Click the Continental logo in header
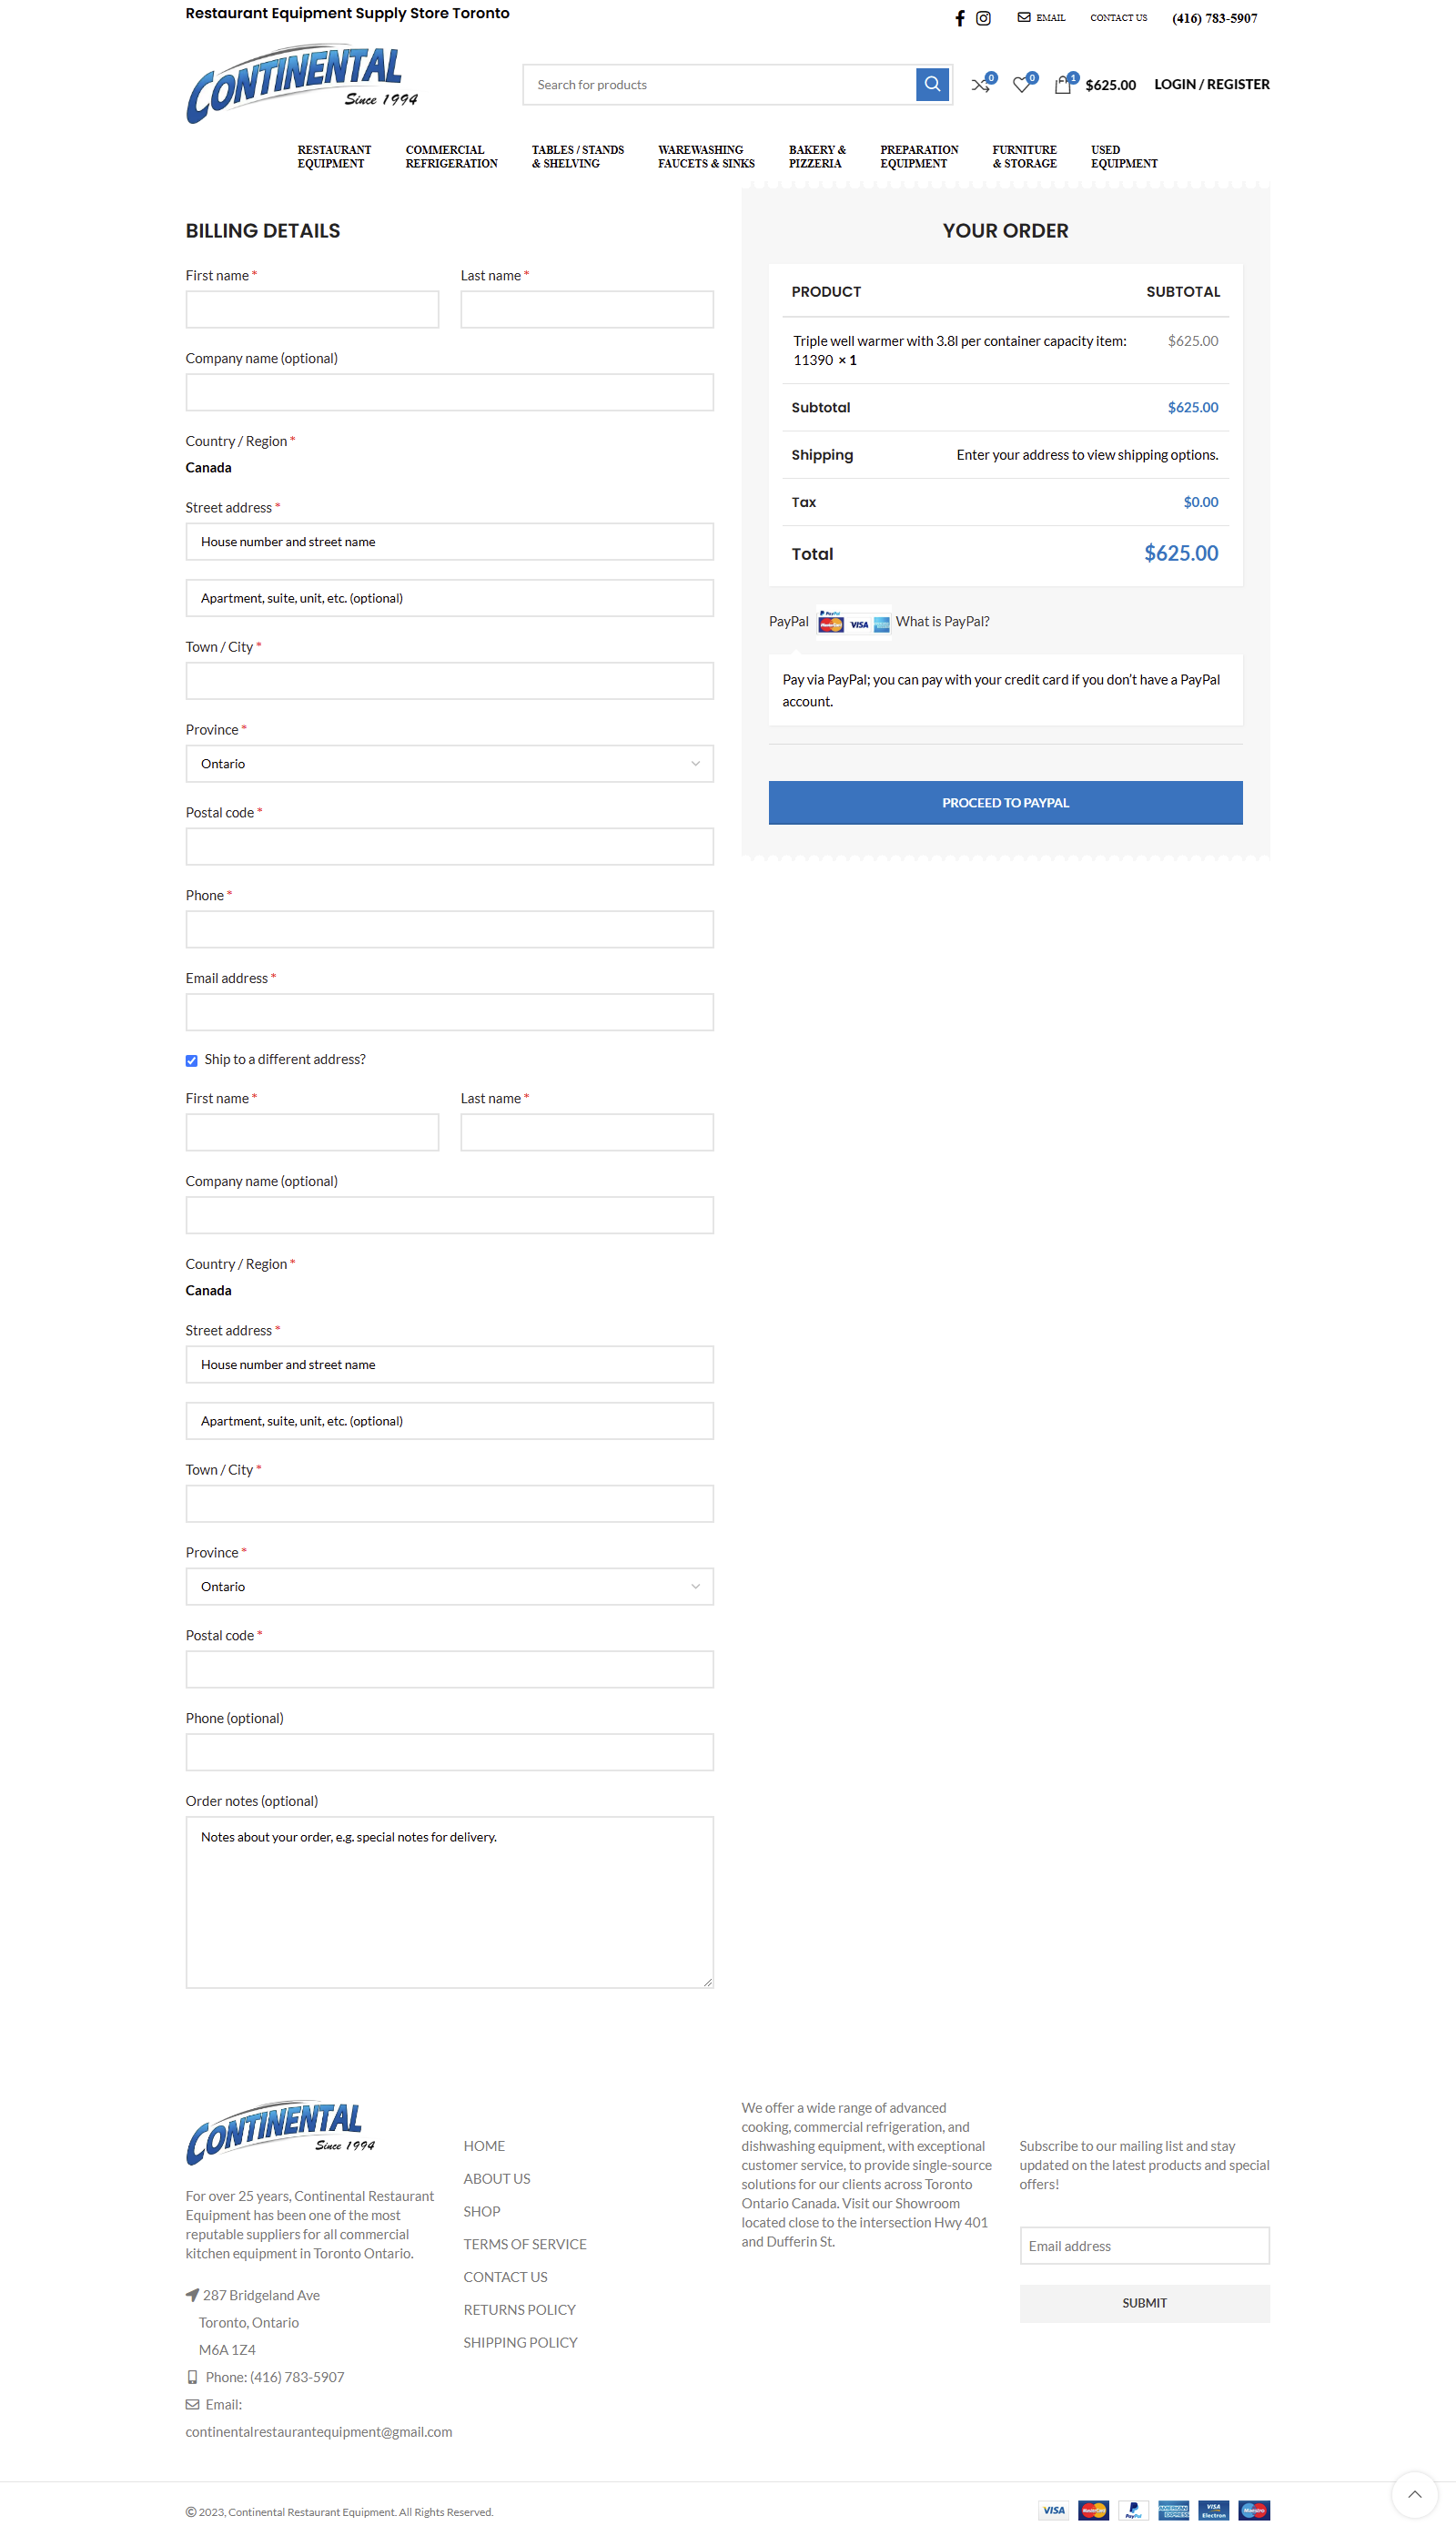1456x2536 pixels. coord(302,83)
